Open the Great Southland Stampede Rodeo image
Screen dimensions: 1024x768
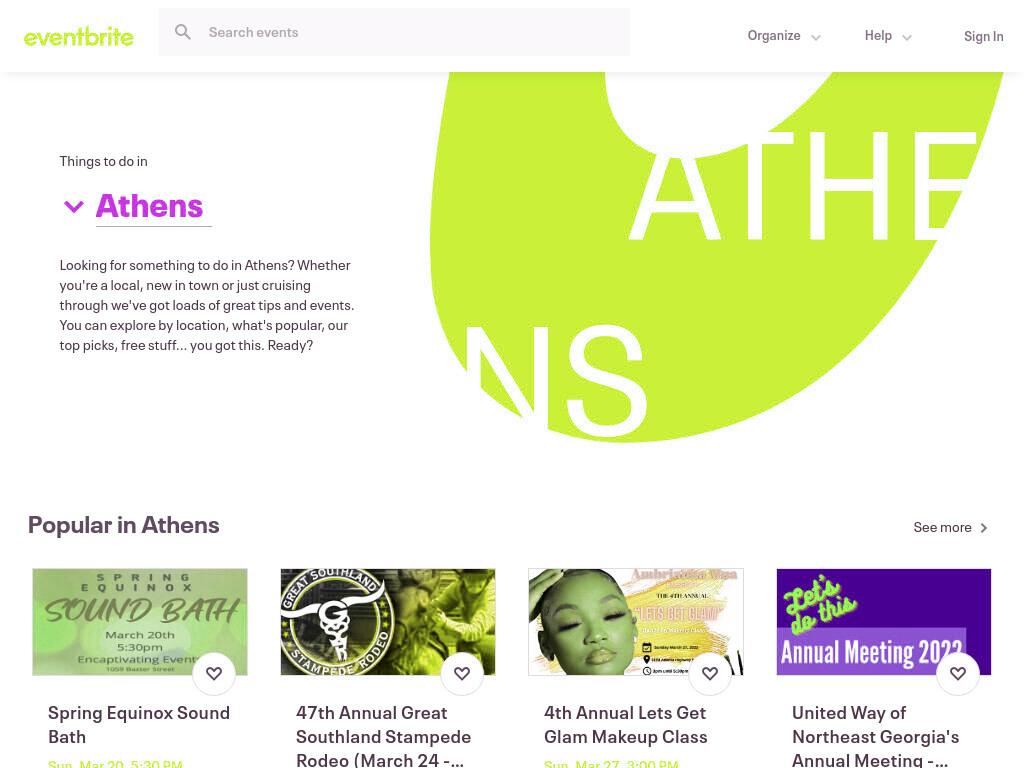tap(388, 622)
